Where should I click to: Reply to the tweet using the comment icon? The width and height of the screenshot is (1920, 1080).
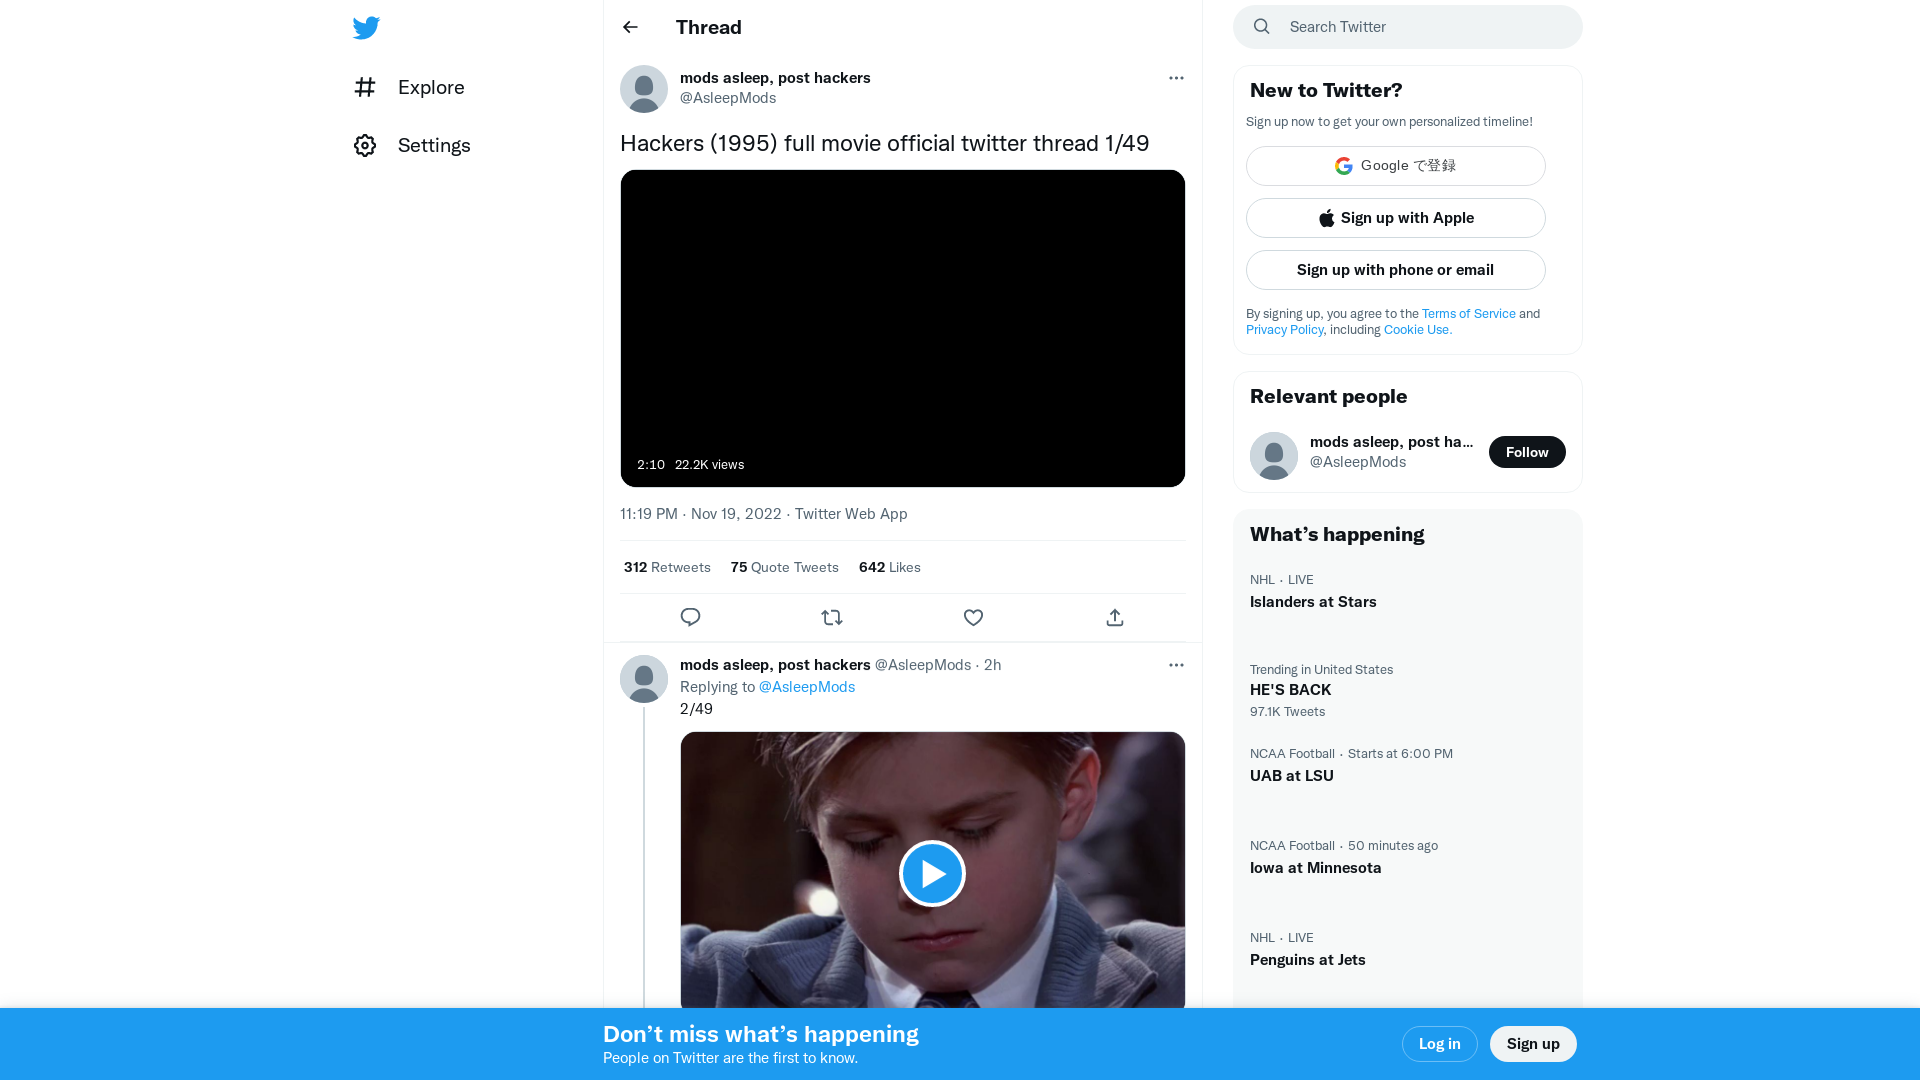(690, 617)
